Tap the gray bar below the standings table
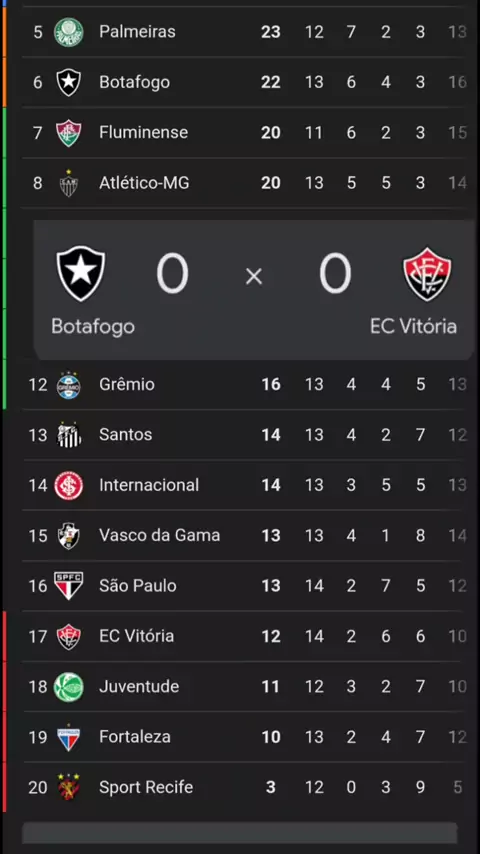Viewport: 480px width, 854px height. 240,833
